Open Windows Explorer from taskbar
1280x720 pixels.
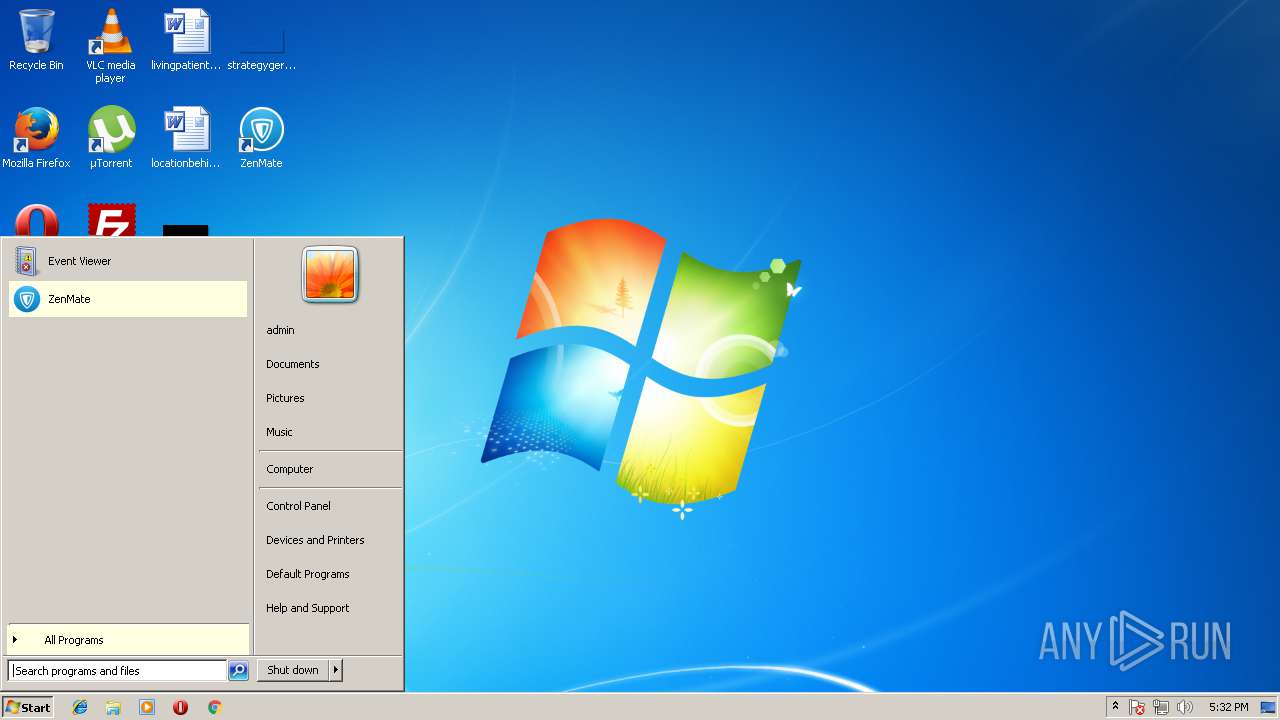tap(113, 707)
